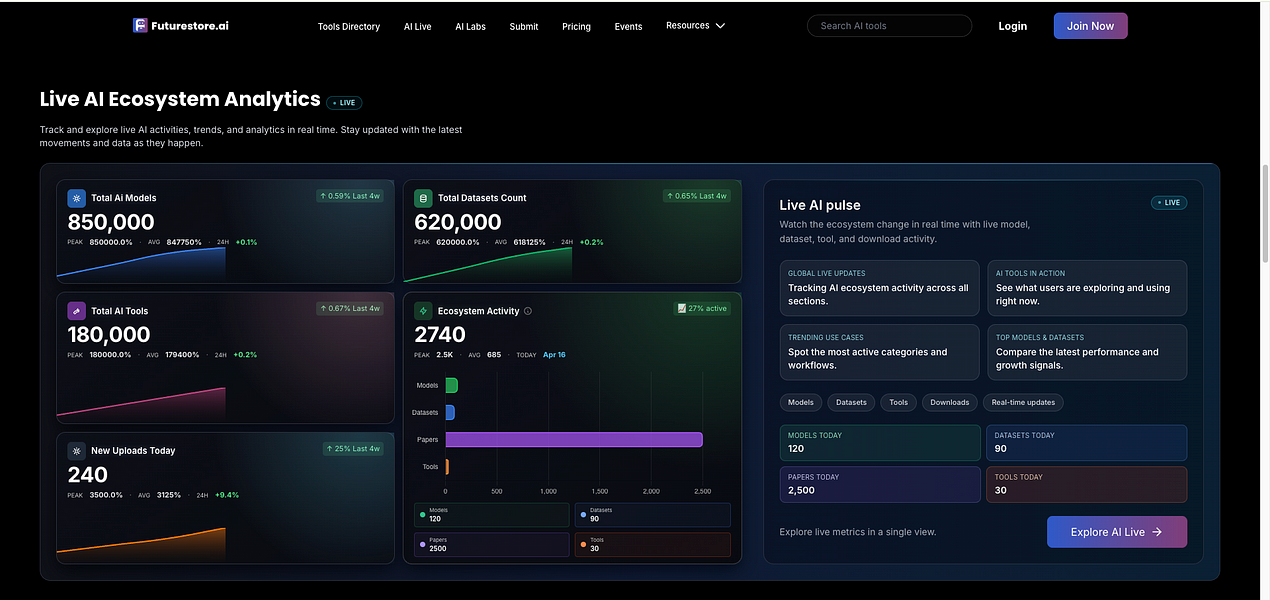Click the +9.4% 24H change value
1270x600 pixels.
pyautogui.click(x=226, y=495)
